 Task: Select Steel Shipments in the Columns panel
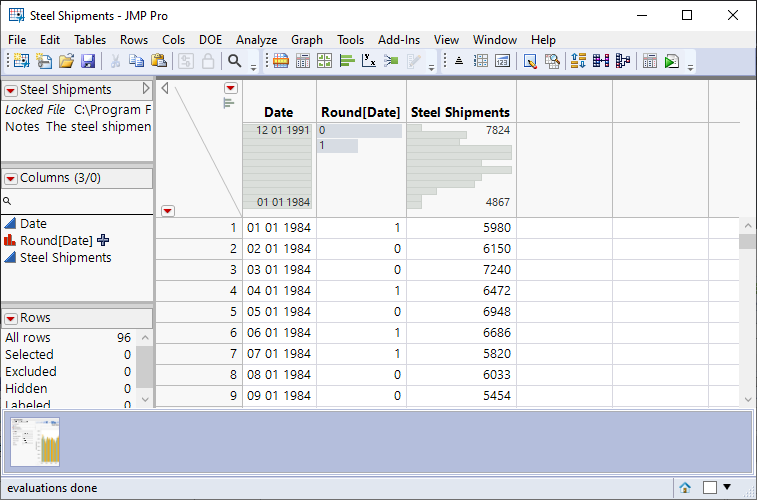(x=65, y=257)
